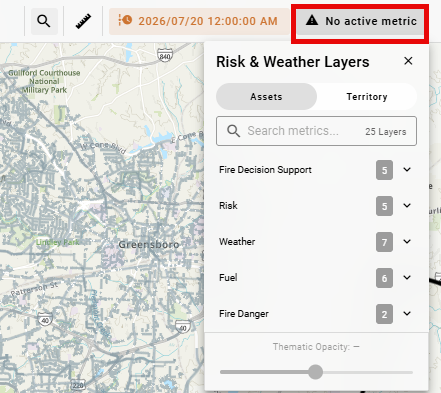The width and height of the screenshot is (441, 393).
Task: Click the No active metric button
Action: point(360,21)
